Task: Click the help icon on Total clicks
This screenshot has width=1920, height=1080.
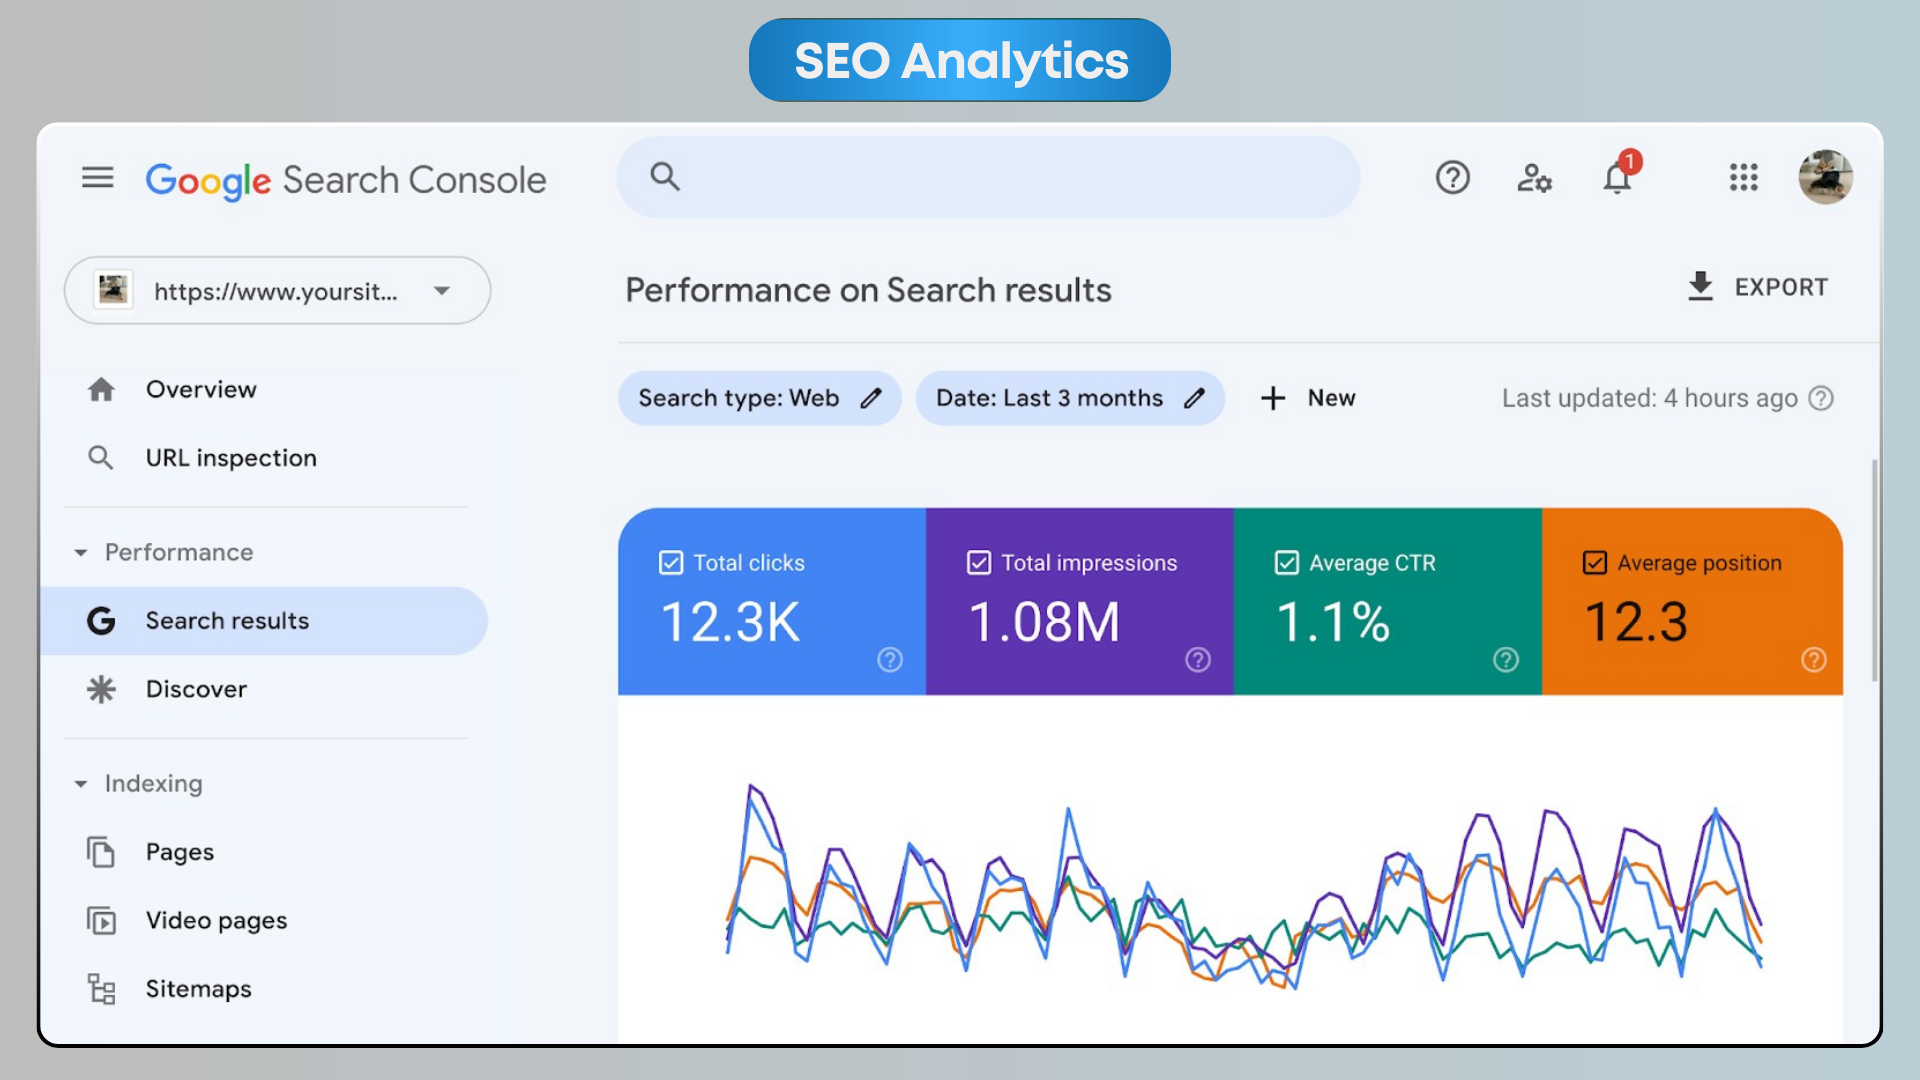Action: coord(889,660)
